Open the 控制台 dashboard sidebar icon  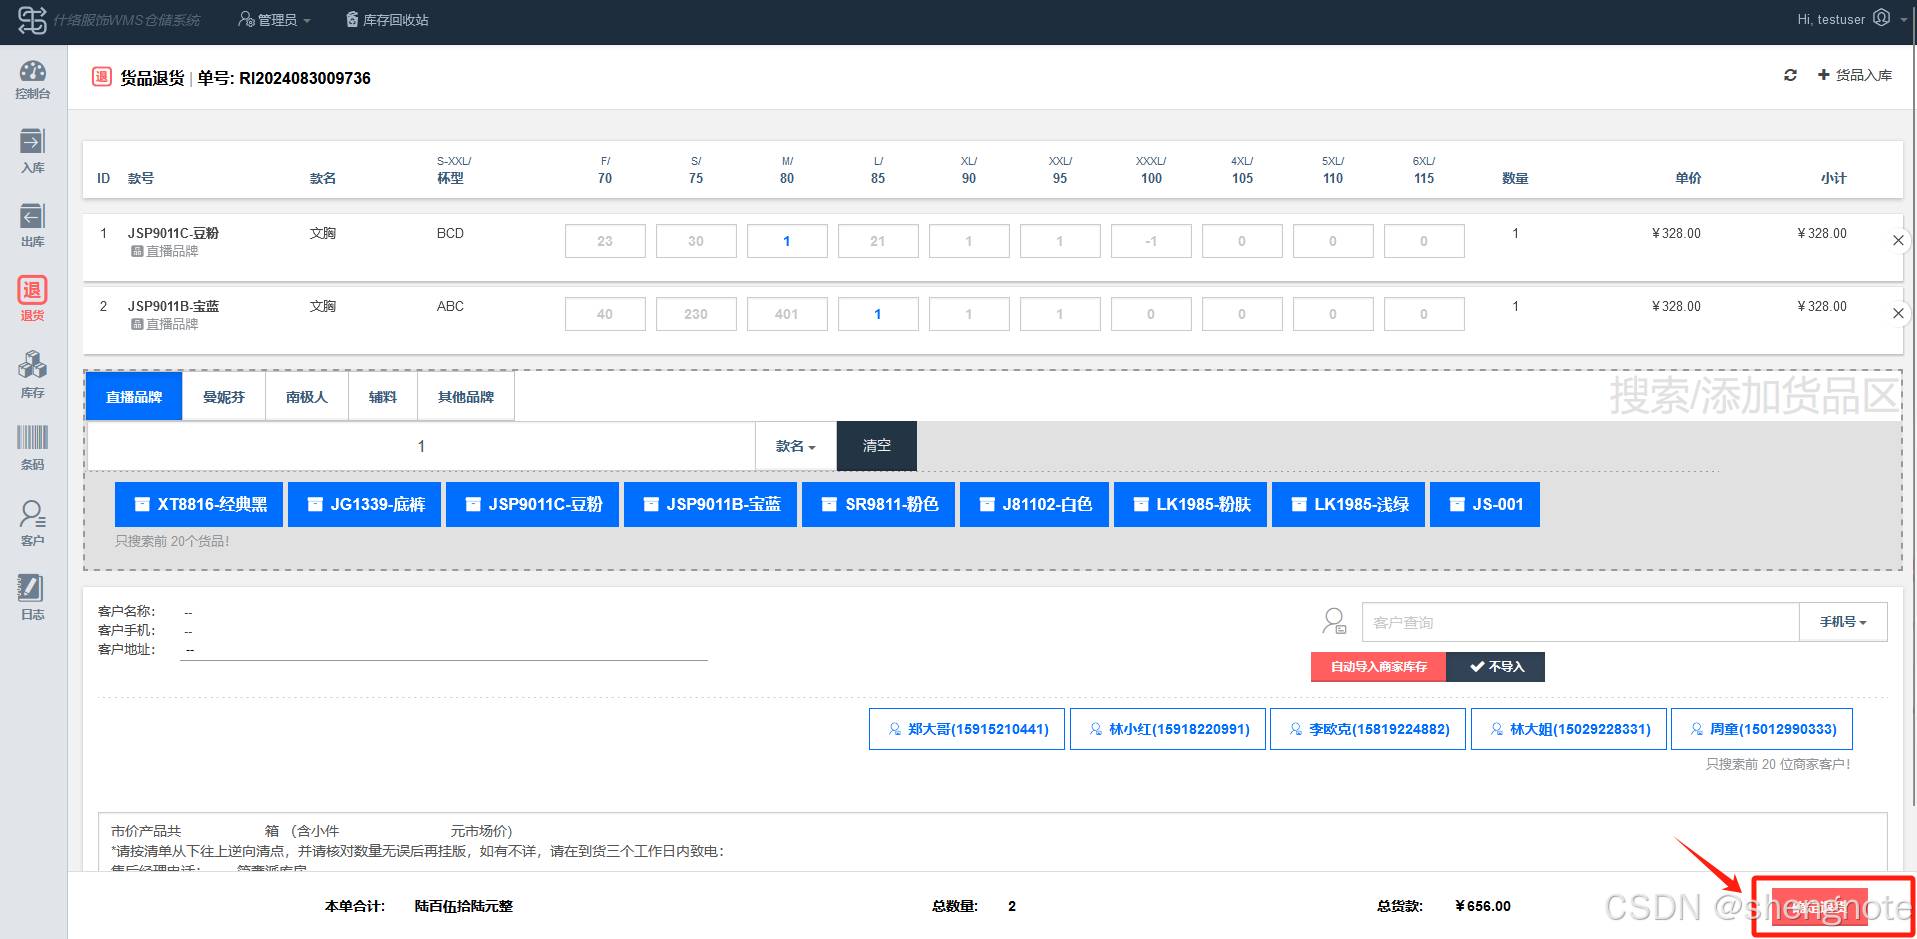click(x=32, y=79)
